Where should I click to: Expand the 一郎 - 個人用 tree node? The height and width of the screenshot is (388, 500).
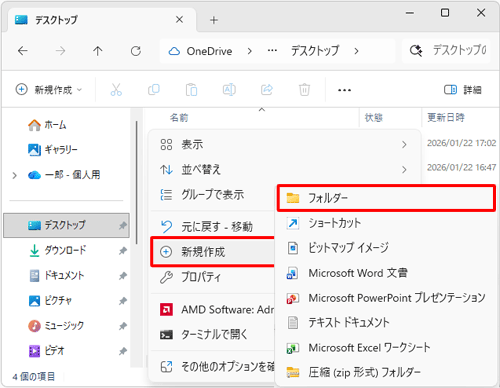click(14, 175)
